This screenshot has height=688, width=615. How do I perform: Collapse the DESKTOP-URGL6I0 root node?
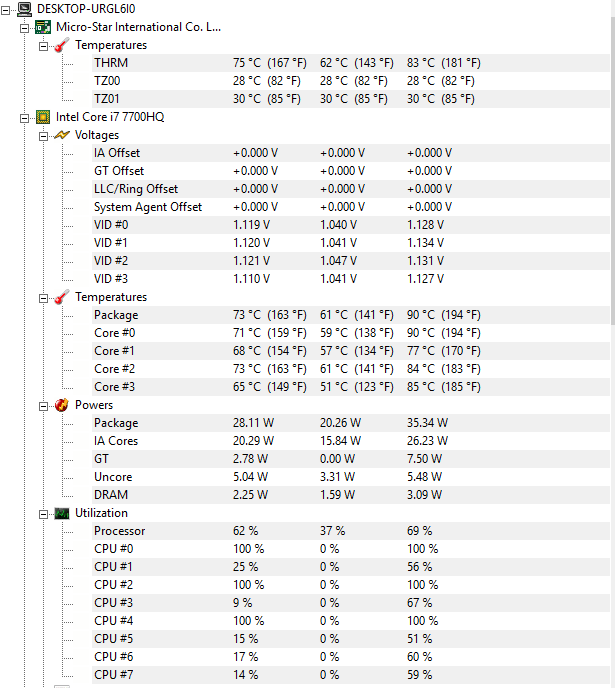point(8,9)
